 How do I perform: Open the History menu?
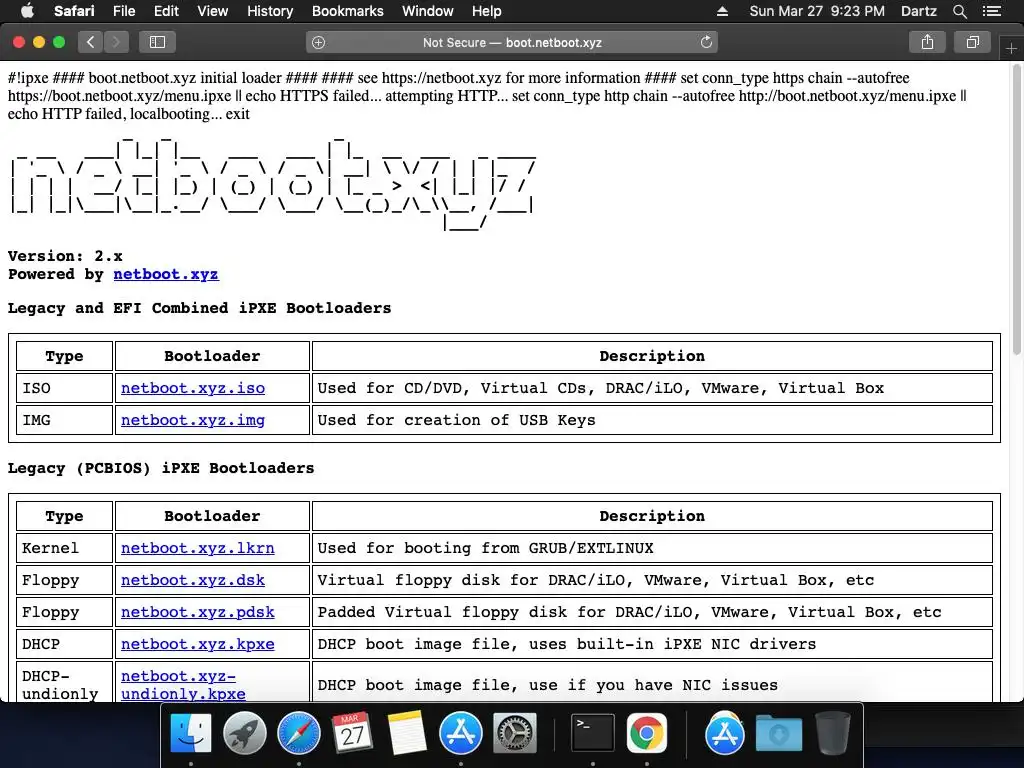pos(270,11)
